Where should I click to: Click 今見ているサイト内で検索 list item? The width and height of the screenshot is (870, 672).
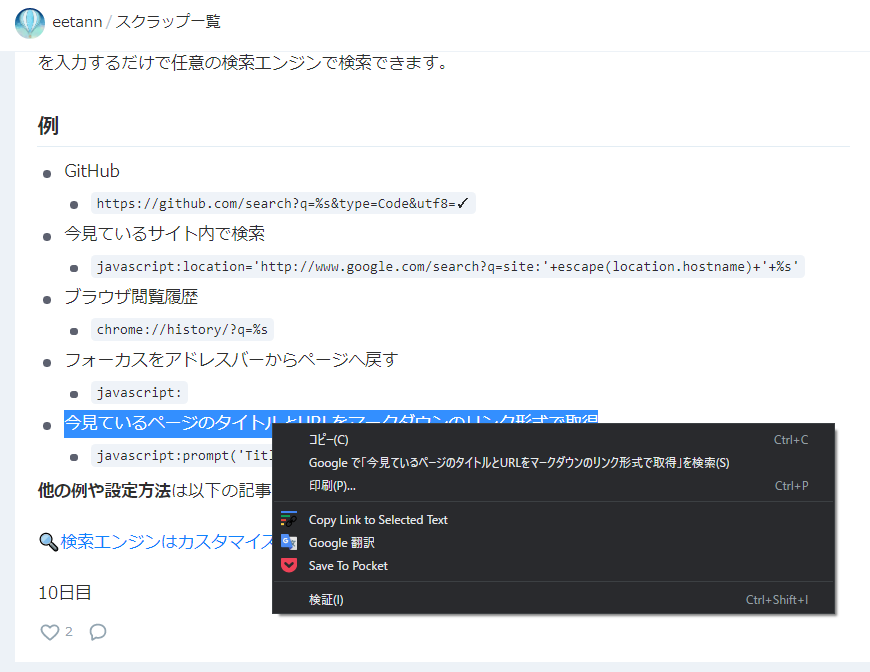click(x=164, y=234)
